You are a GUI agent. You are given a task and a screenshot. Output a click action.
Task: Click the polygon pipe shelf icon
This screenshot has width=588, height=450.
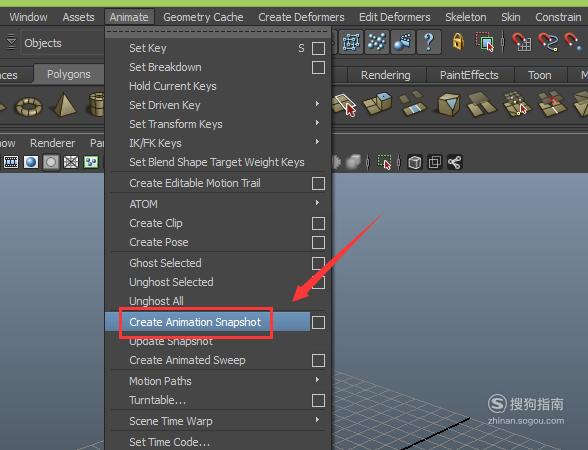pos(96,105)
